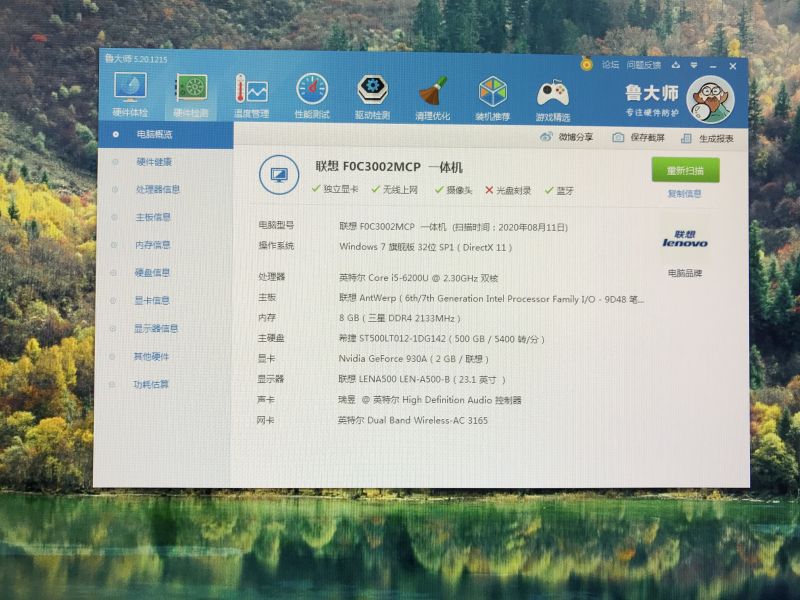800x600 pixels.
Task: Open the 温度管理 temperature management tool
Action: [251, 96]
